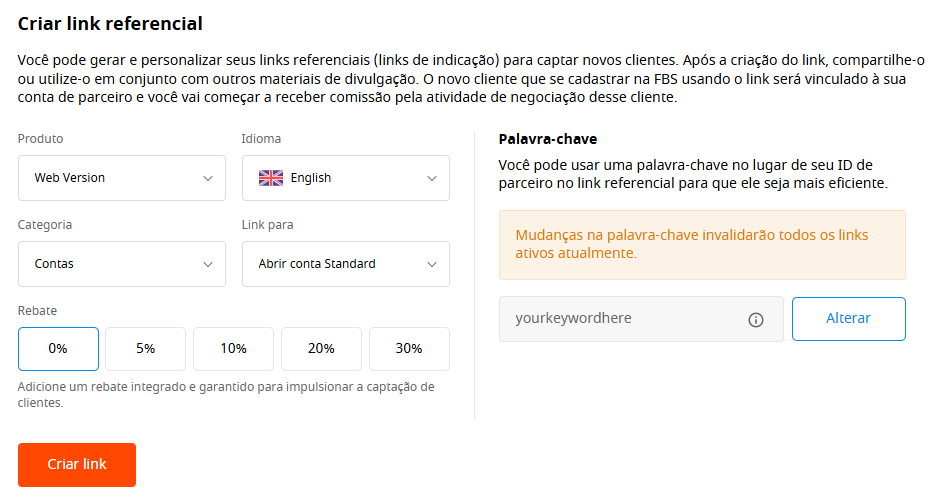Click the Criar link button

[x=77, y=464]
